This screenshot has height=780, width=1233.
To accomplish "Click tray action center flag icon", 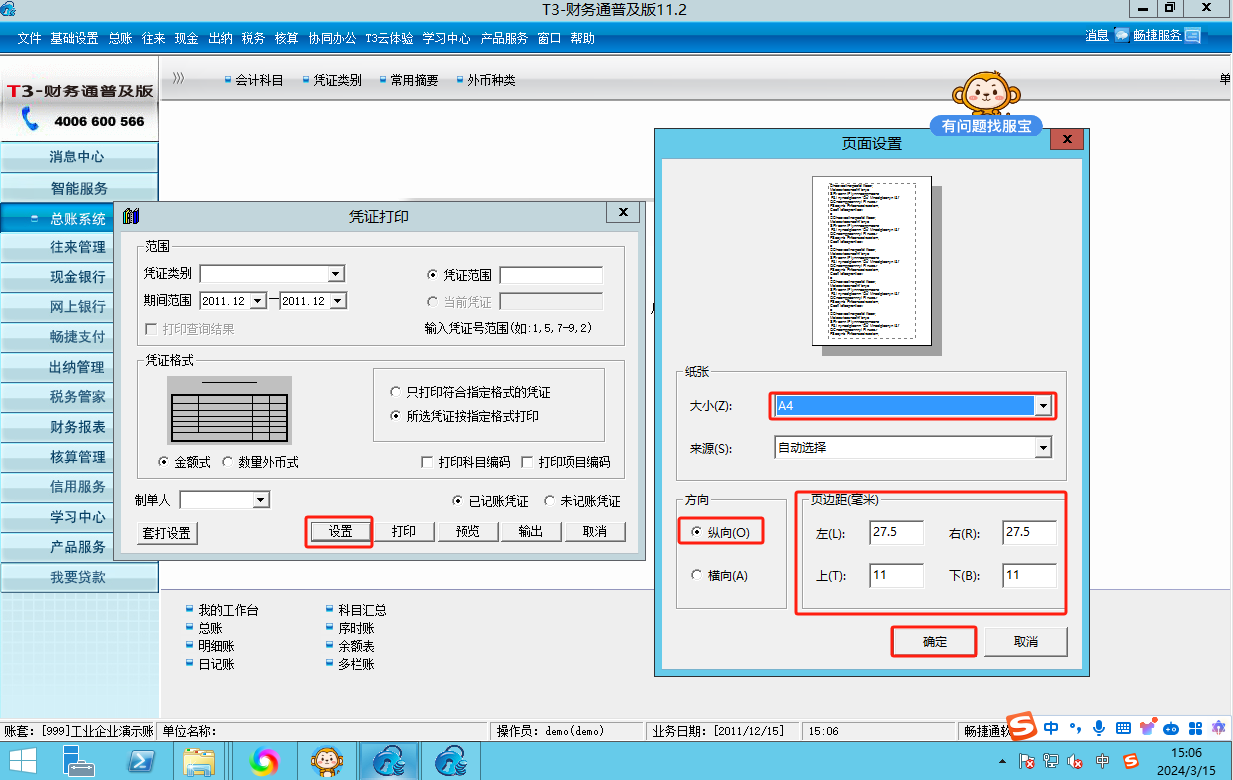I will click(x=1026, y=762).
